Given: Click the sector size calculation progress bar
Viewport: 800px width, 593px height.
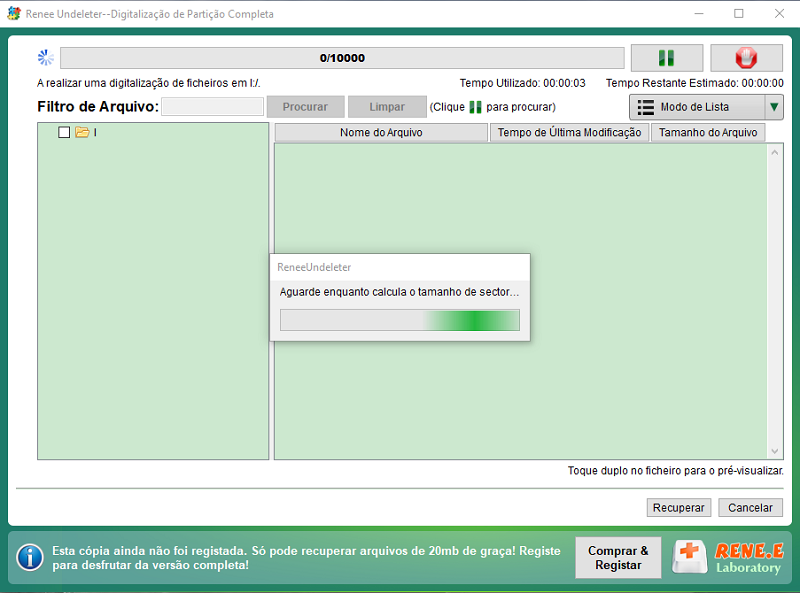Looking at the screenshot, I should coord(400,320).
